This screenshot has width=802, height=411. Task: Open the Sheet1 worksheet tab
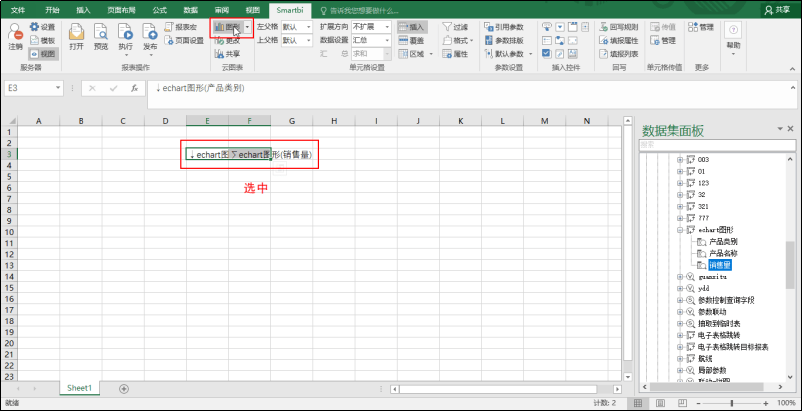(80, 388)
